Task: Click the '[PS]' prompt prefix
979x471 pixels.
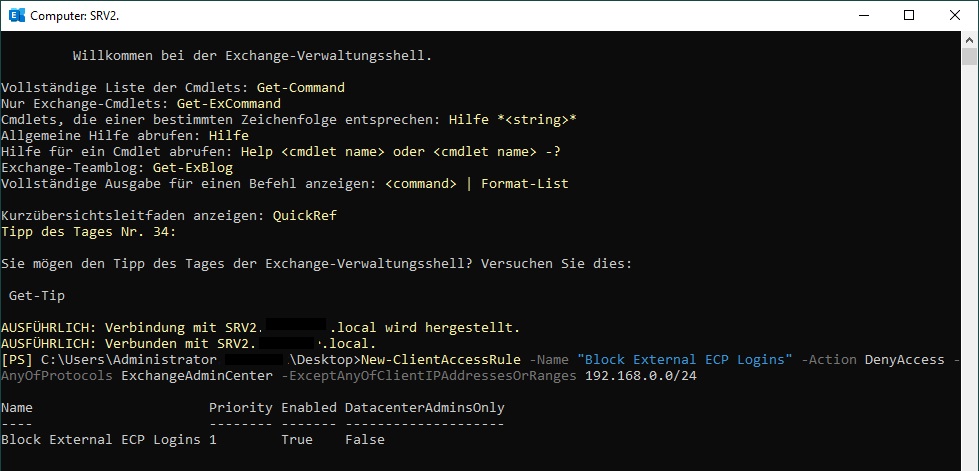Action: (x=17, y=359)
